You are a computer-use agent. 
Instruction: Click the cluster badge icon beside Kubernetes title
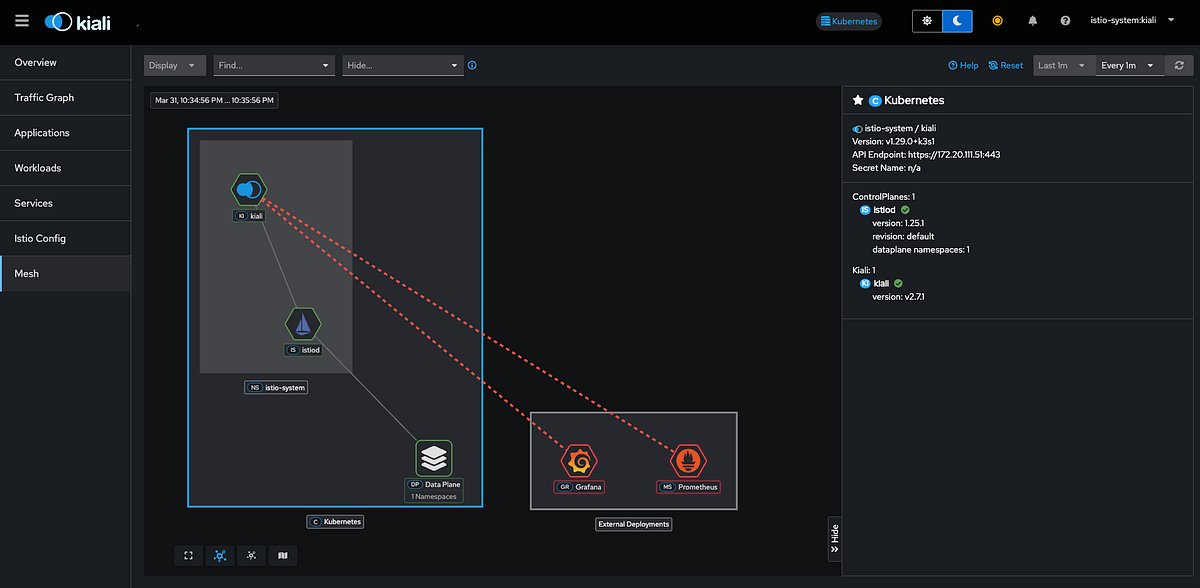tap(875, 100)
